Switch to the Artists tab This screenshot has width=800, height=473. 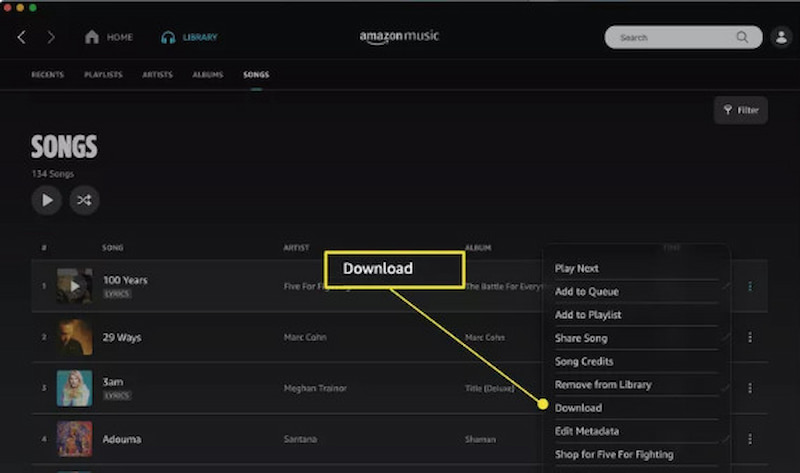(x=157, y=74)
